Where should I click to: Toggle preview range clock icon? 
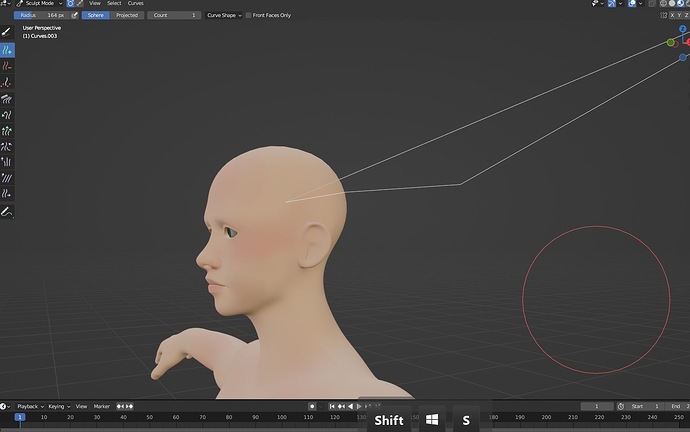(621, 406)
